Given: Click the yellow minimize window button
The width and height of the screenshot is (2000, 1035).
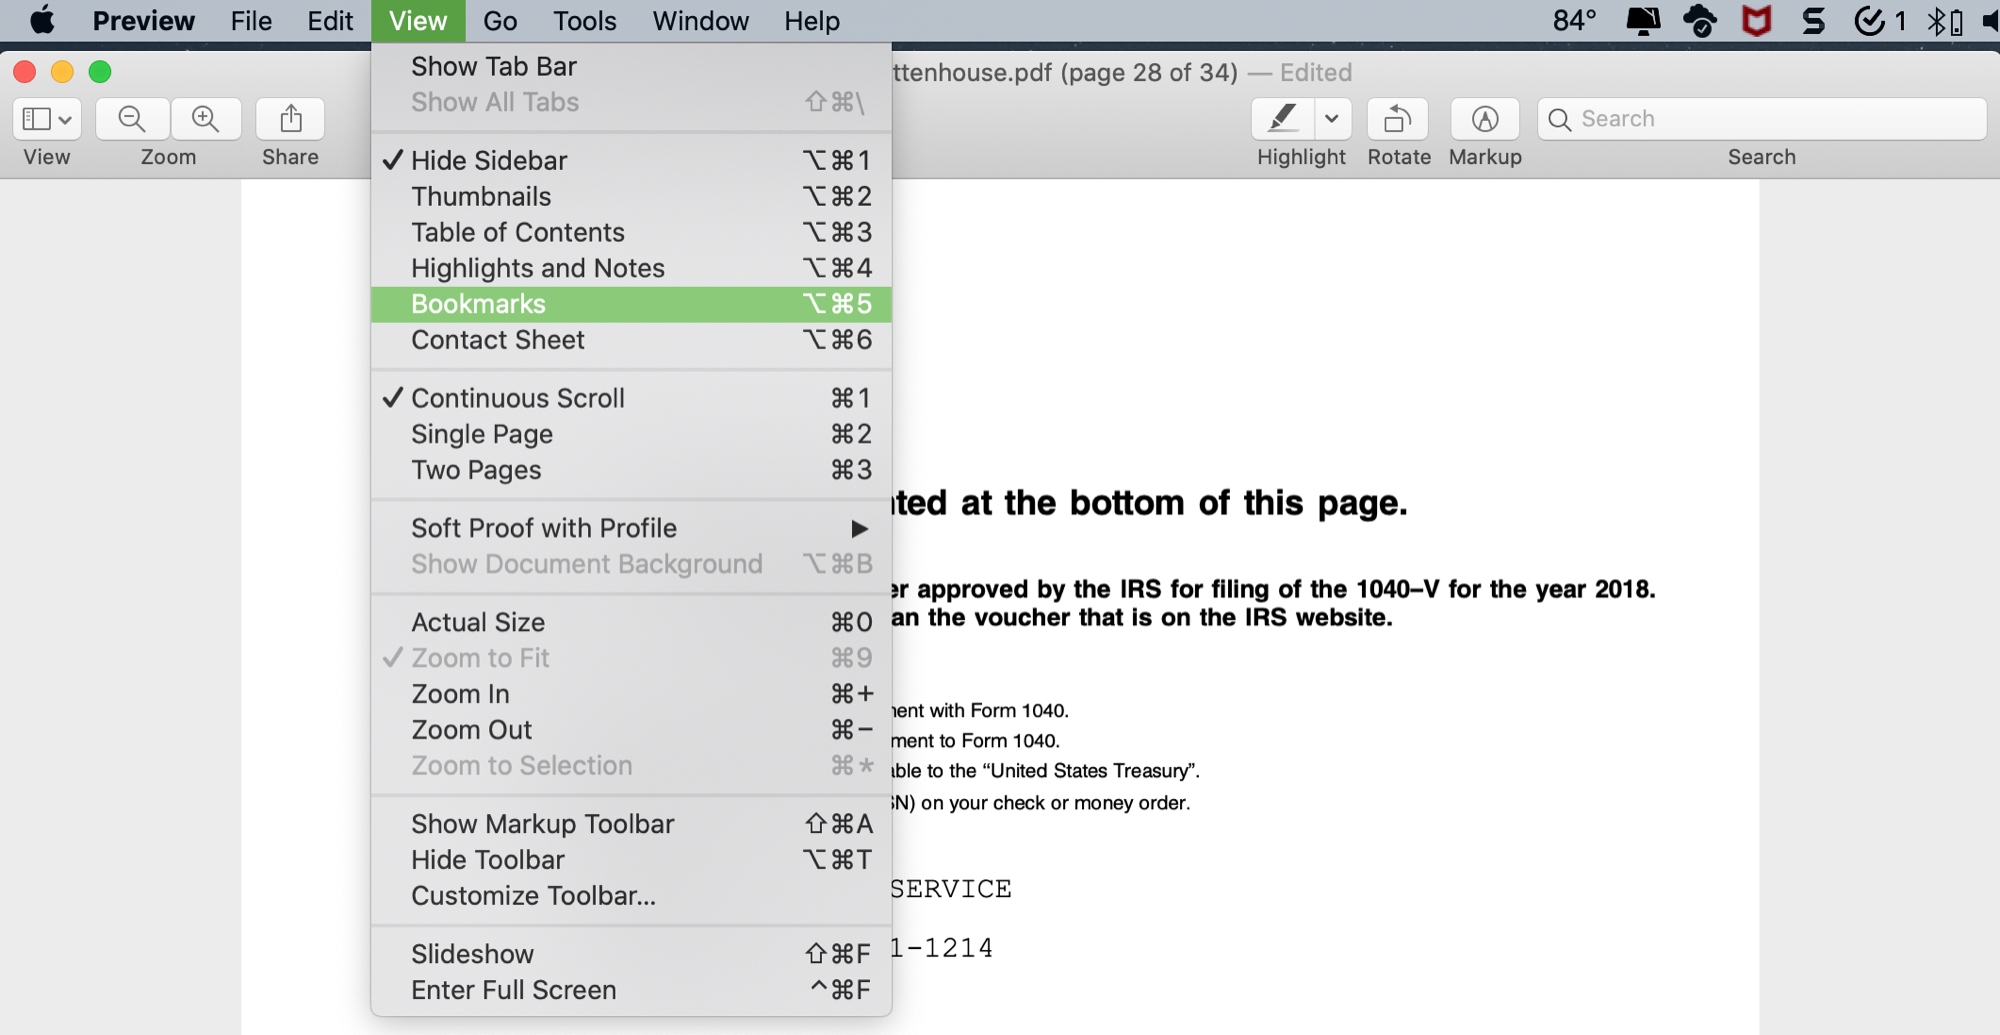Looking at the screenshot, I should coord(62,72).
